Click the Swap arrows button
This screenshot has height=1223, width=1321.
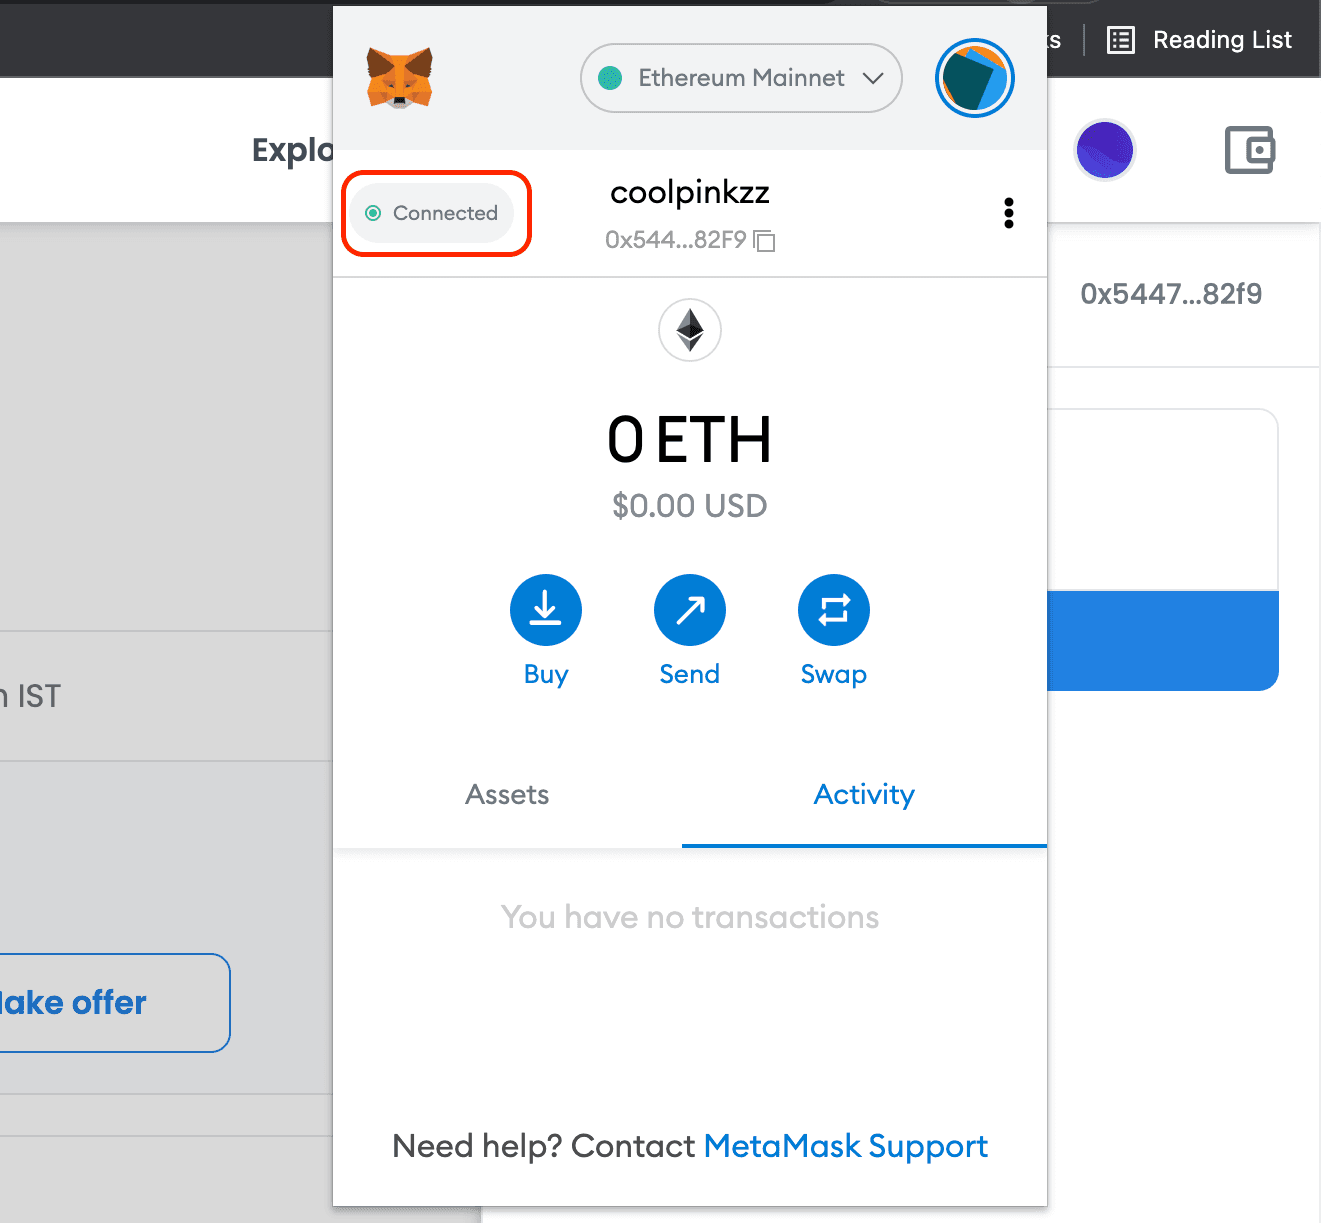coord(834,610)
